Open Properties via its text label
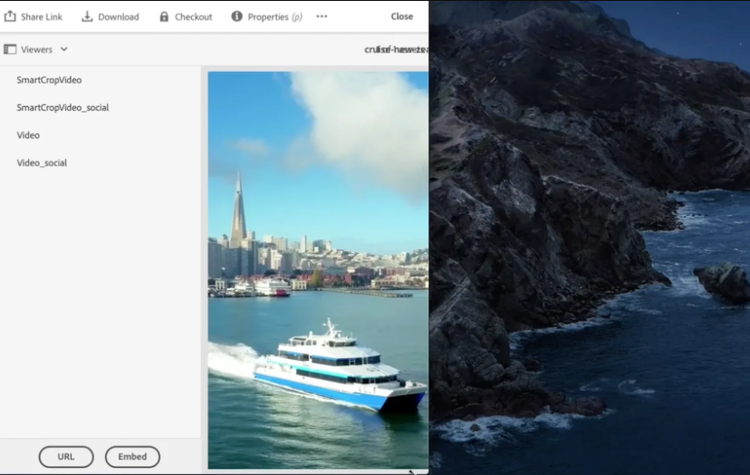750x475 pixels. point(268,17)
